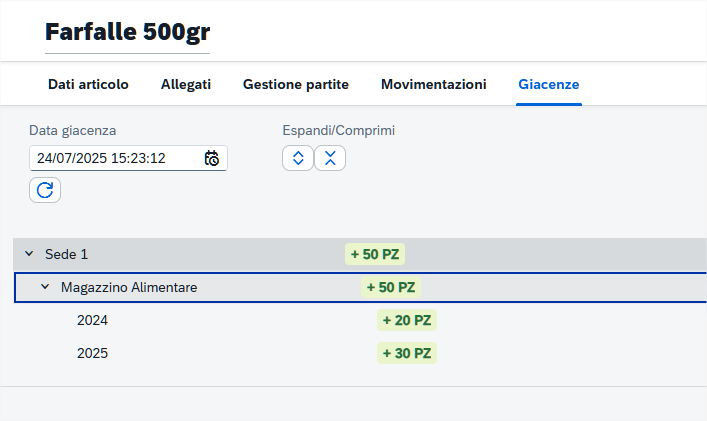Click the refresh stock button
The height and width of the screenshot is (421, 707).
pyautogui.click(x=45, y=190)
